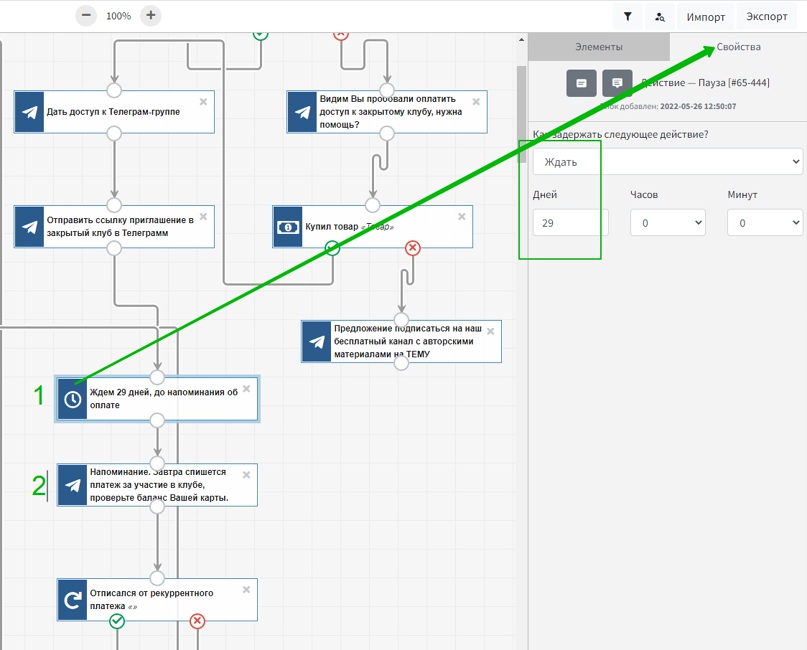
Task: Click the money icon on Купил товар block
Action: pyautogui.click(x=288, y=227)
